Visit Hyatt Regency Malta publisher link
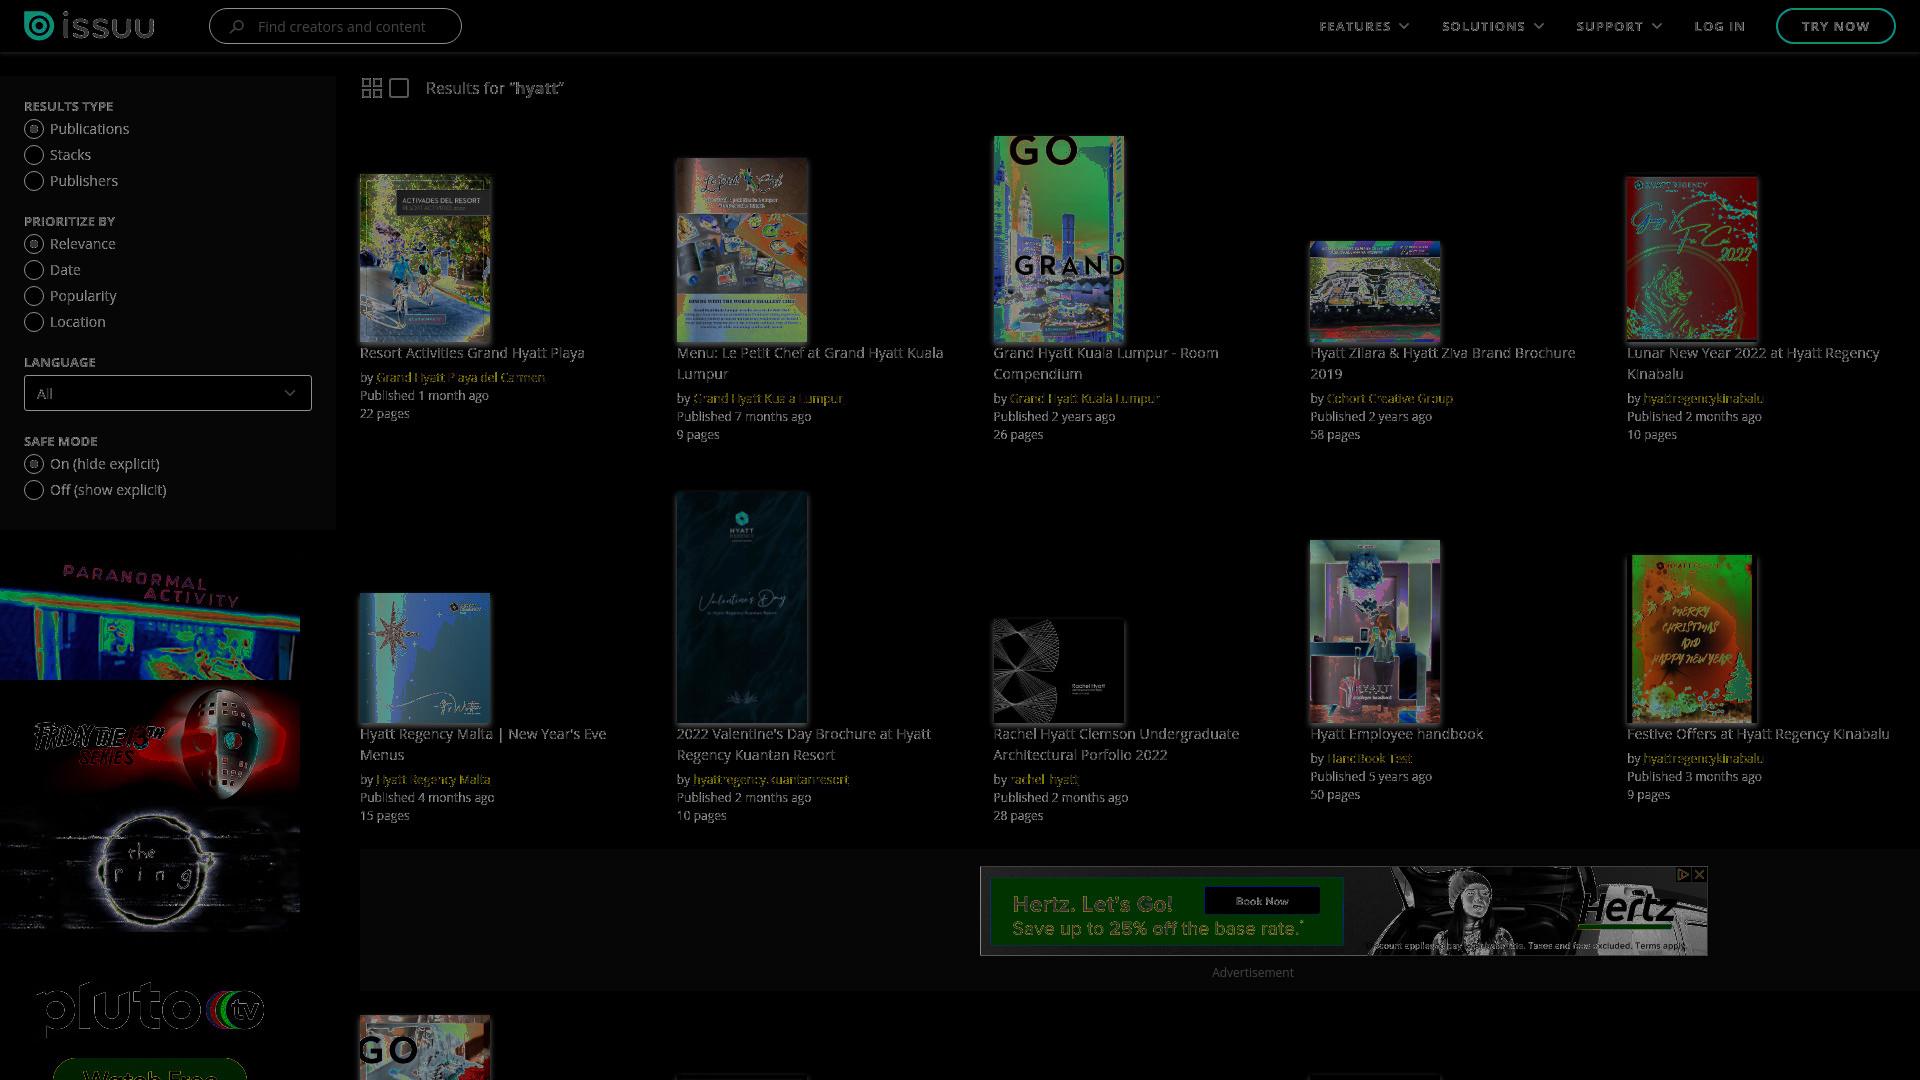The width and height of the screenshot is (1920, 1080). pyautogui.click(x=433, y=780)
